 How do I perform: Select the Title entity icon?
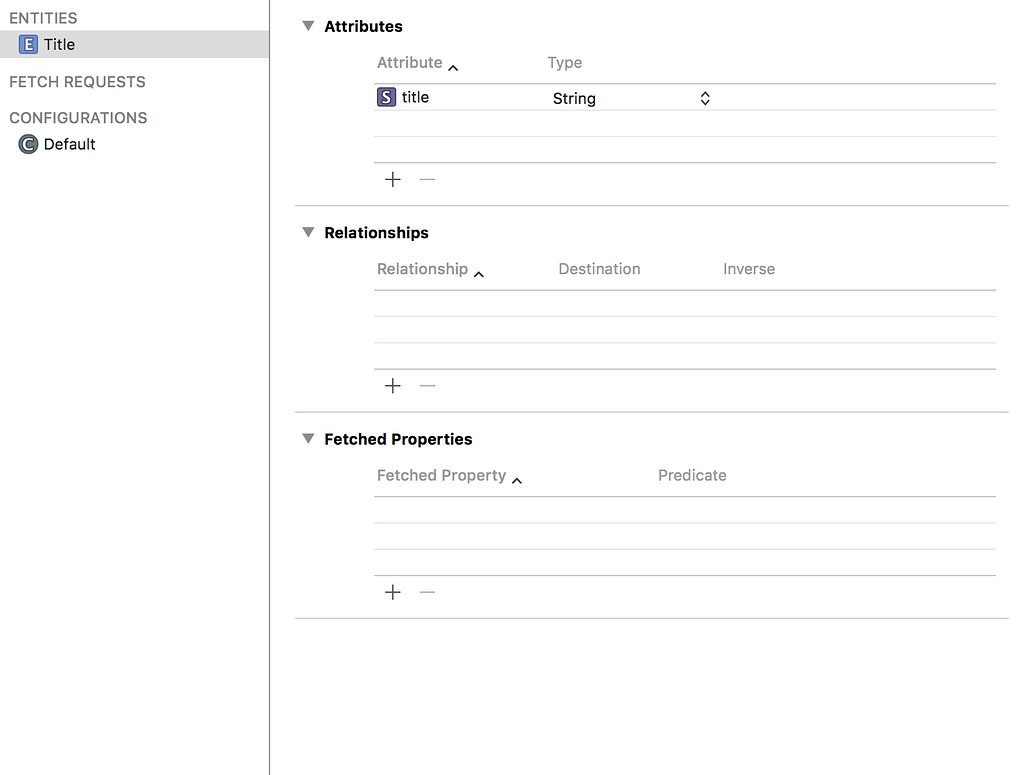pos(28,44)
